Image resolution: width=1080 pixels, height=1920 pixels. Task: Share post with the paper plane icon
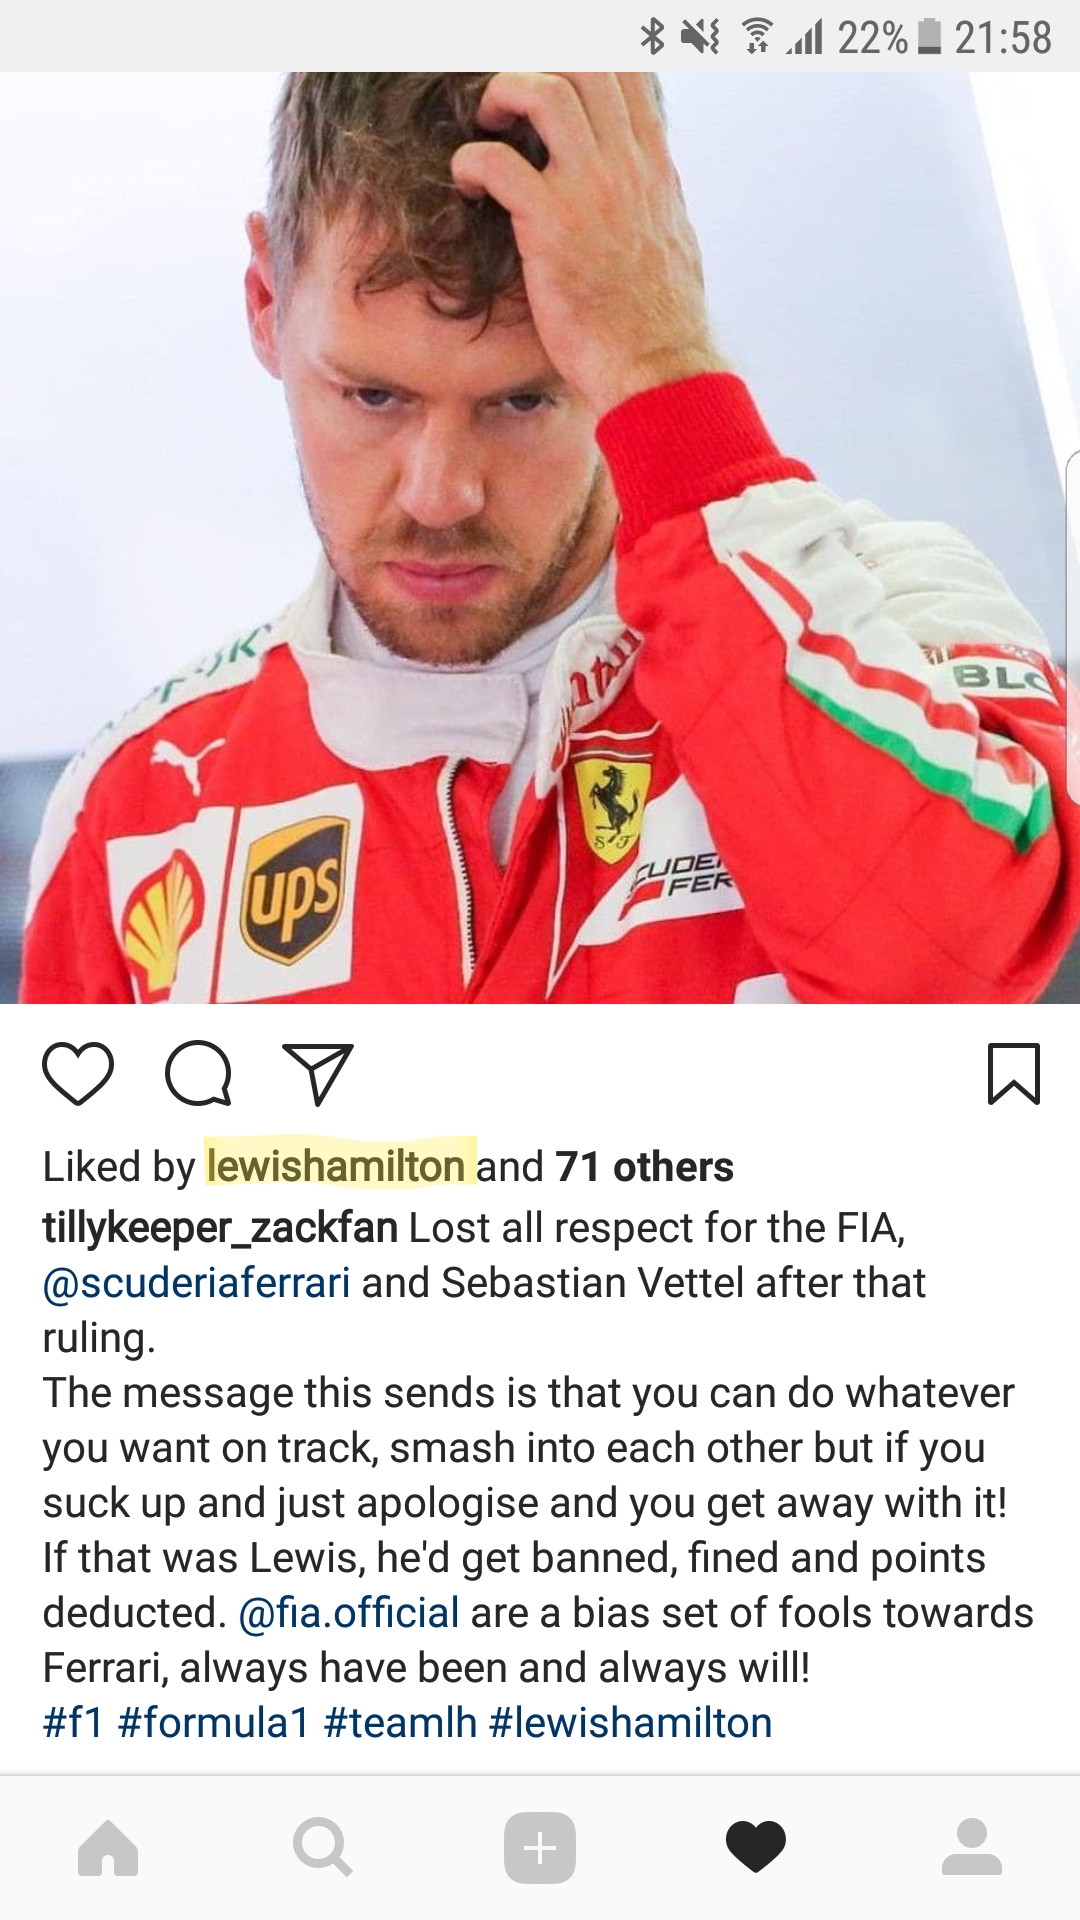click(x=318, y=1074)
